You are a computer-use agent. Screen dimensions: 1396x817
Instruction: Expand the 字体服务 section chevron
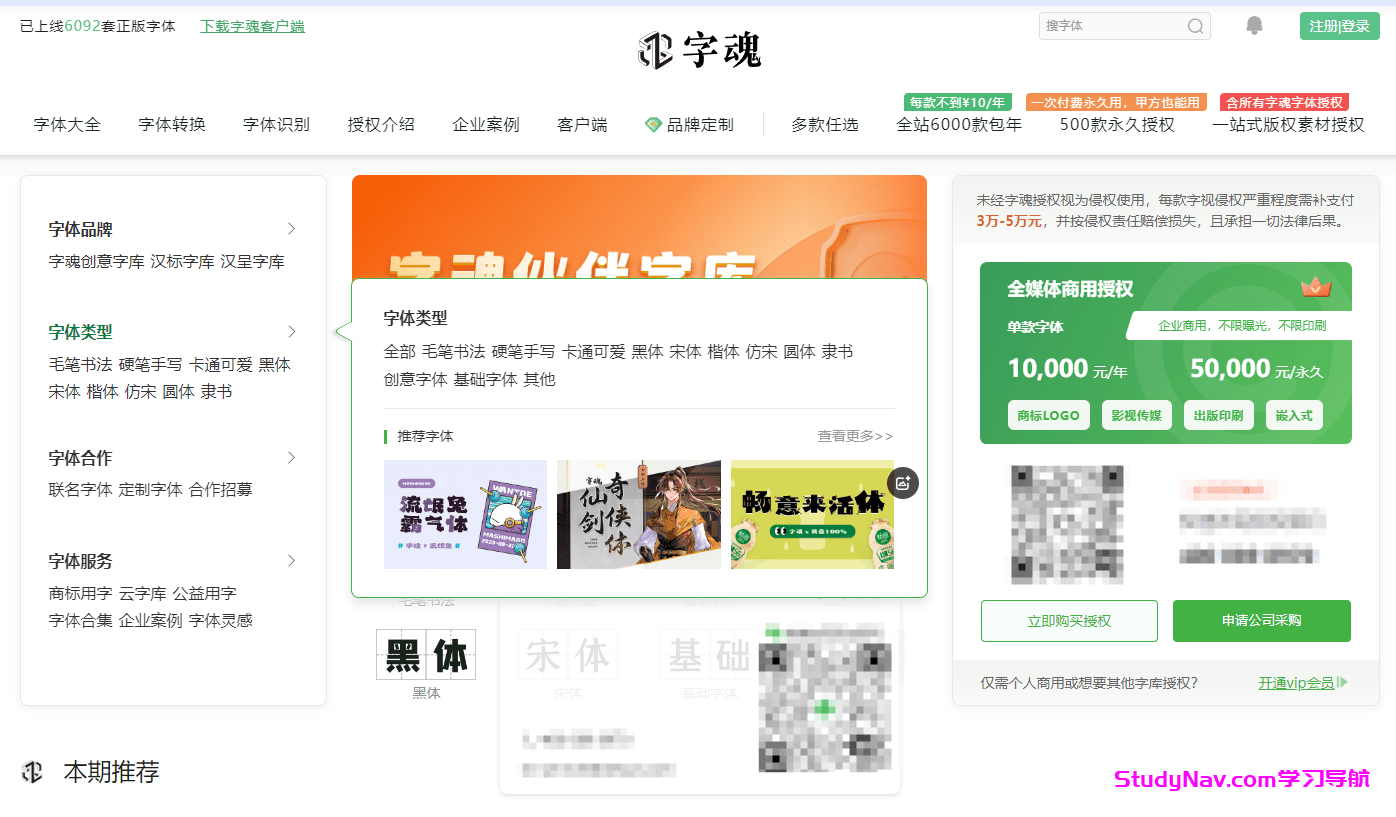pos(291,561)
